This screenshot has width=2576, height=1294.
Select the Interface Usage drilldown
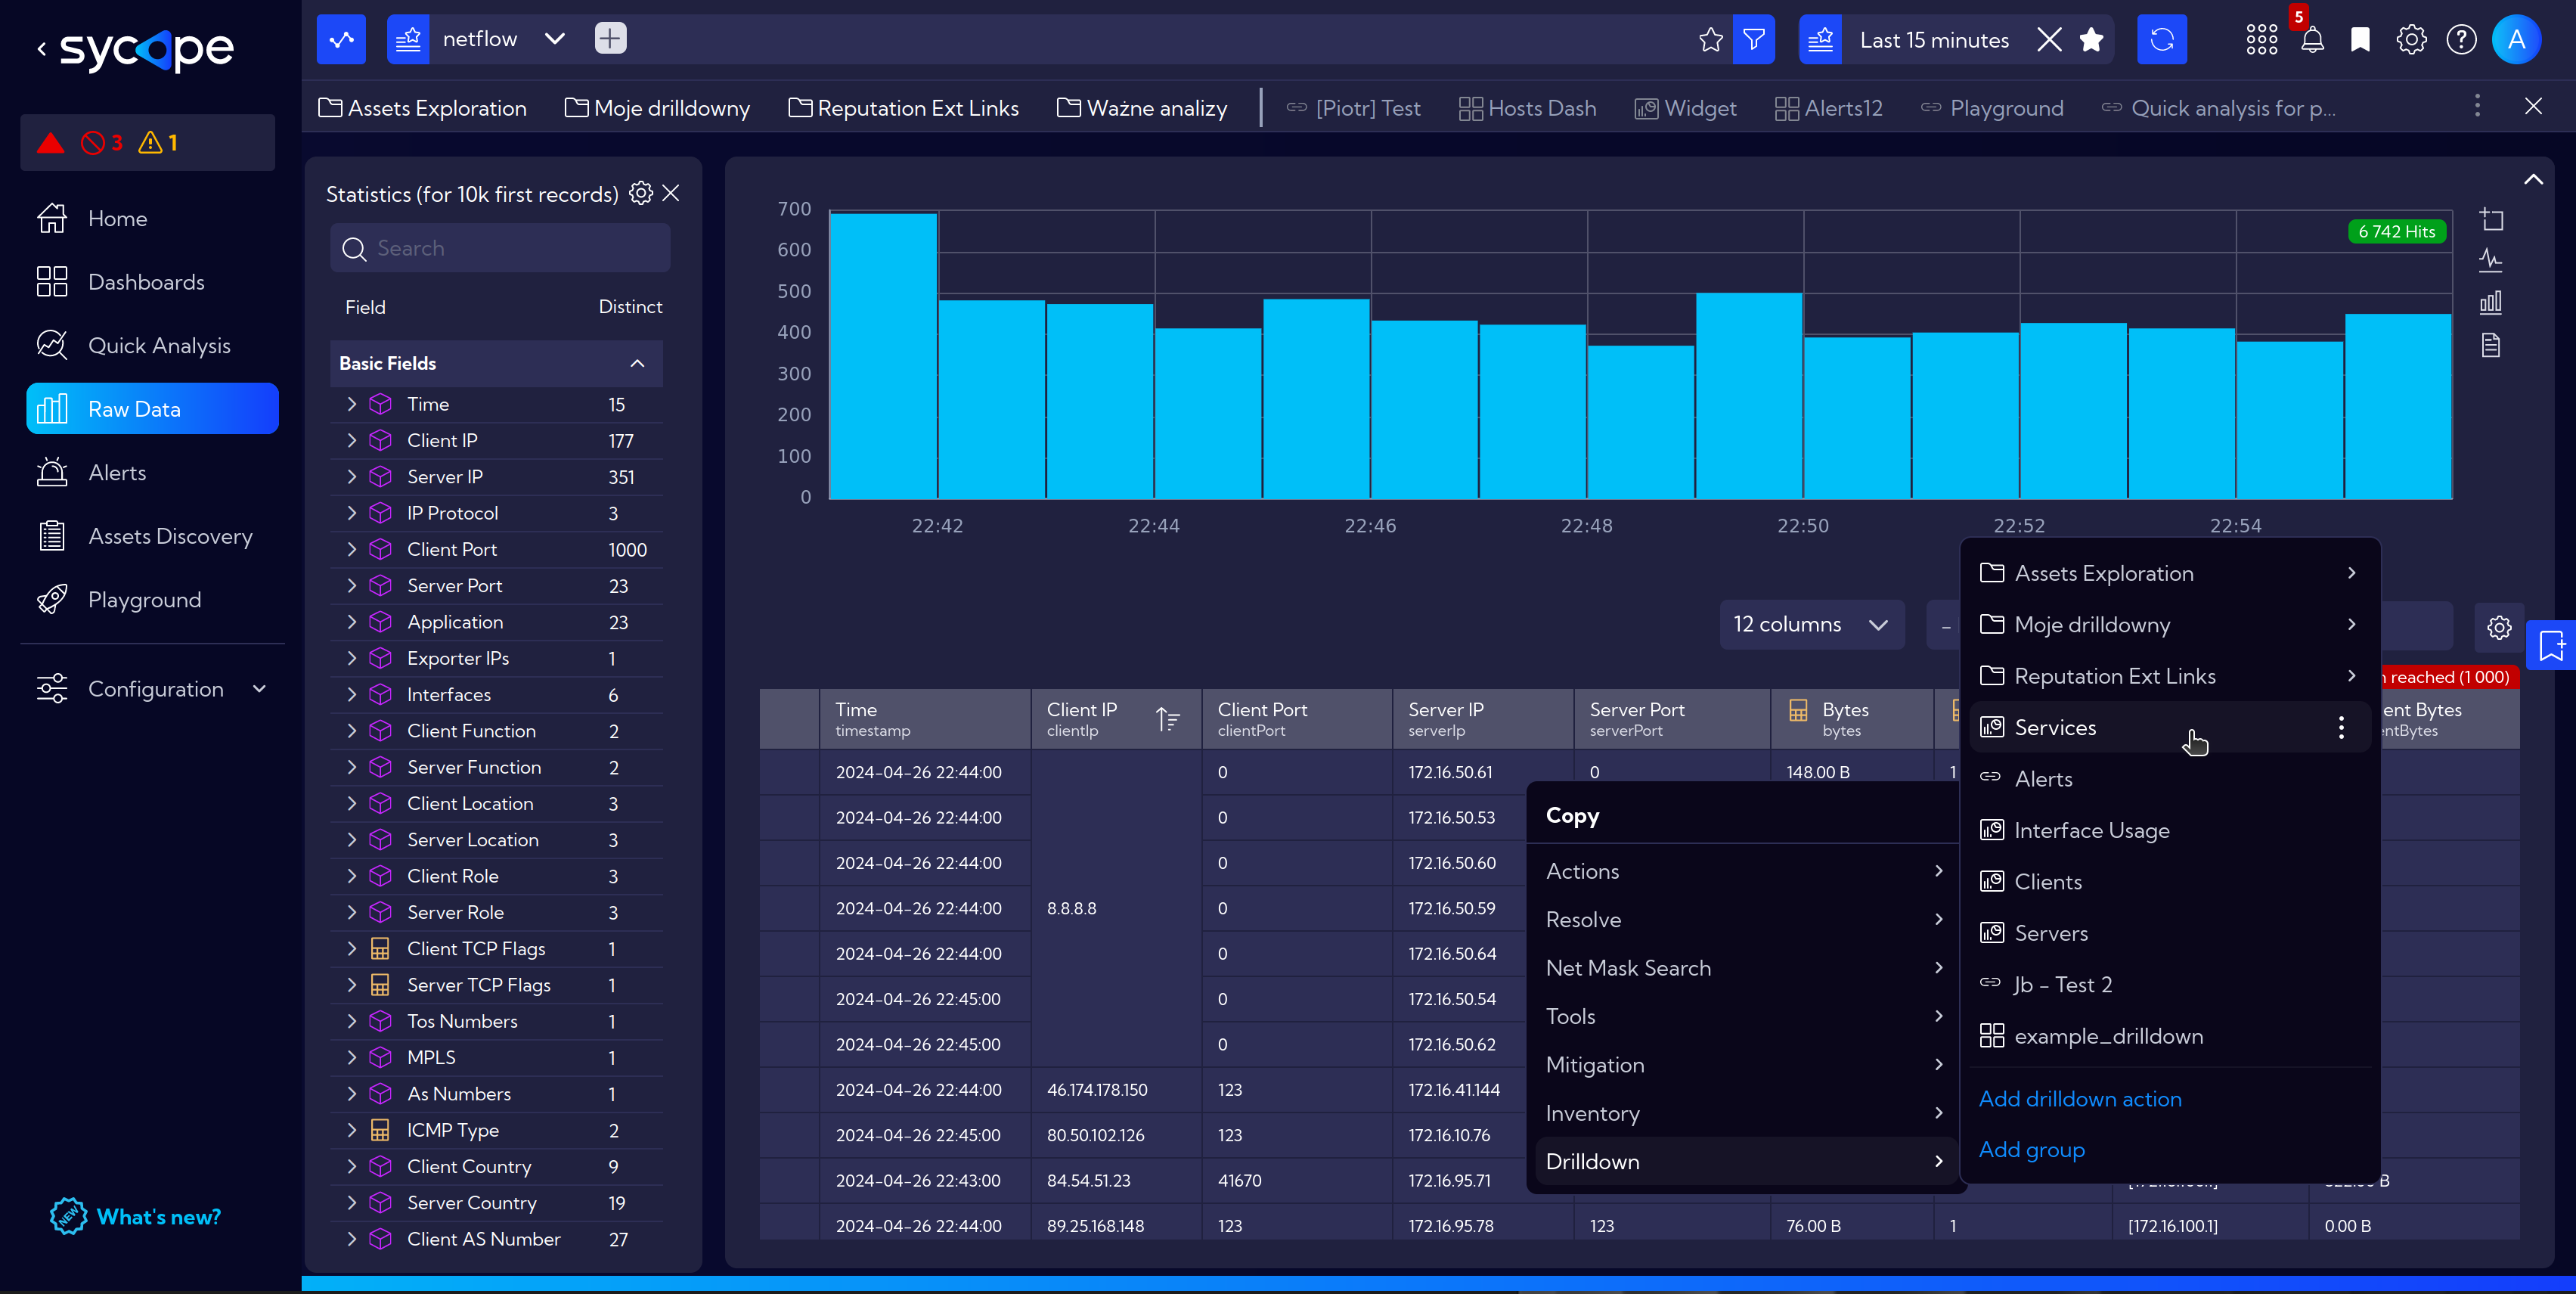(2170, 830)
